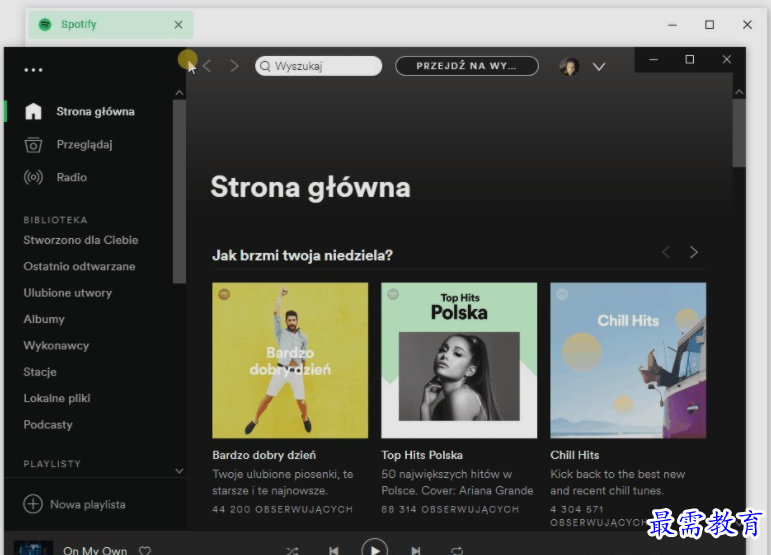The height and width of the screenshot is (555, 771).
Task: Click the PRZEJDŹ NA WY... upgrade button
Action: 467,66
